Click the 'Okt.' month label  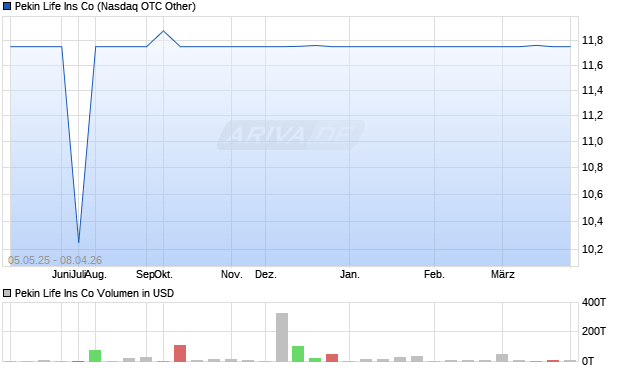[x=164, y=274]
